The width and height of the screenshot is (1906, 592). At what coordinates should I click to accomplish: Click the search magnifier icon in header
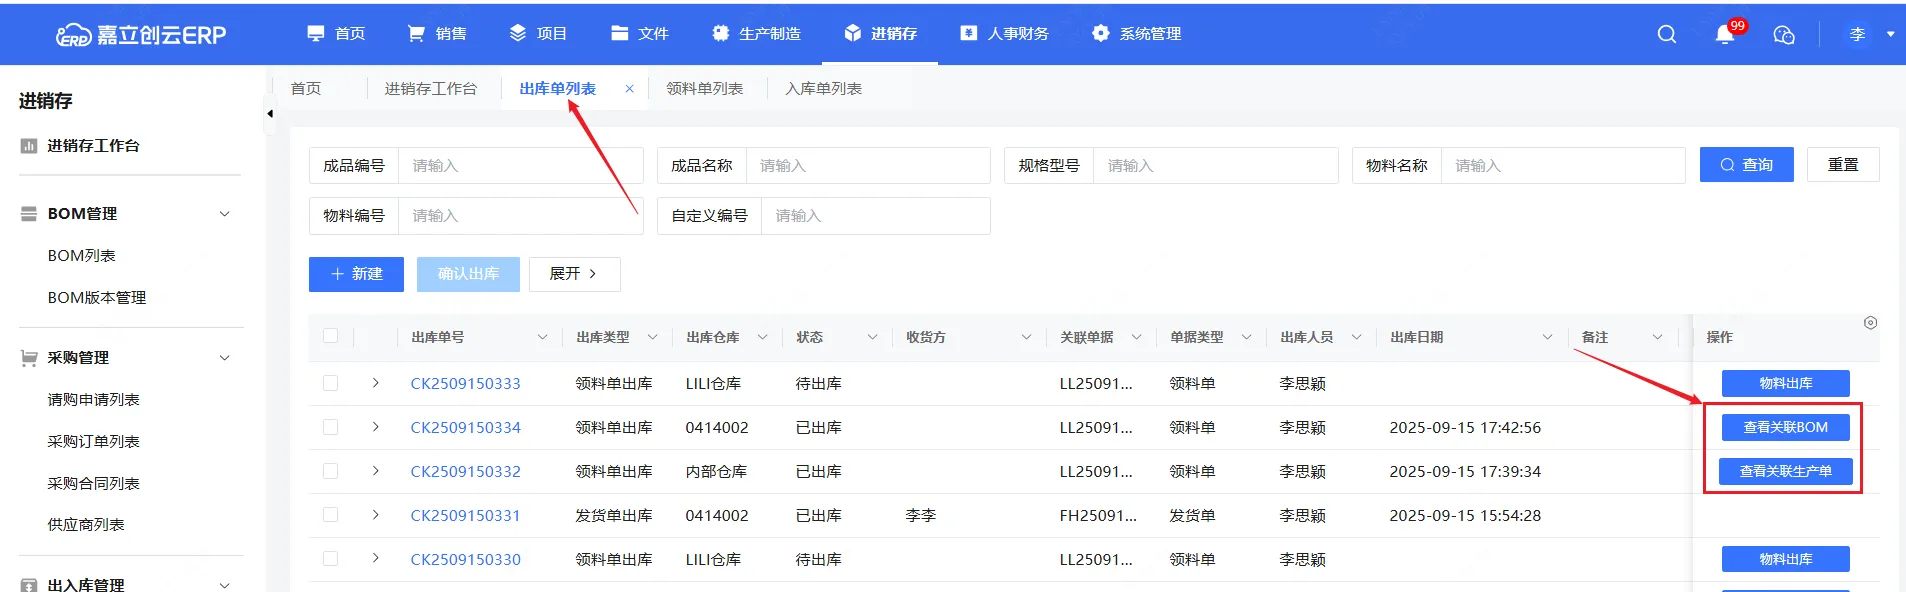[x=1666, y=34]
